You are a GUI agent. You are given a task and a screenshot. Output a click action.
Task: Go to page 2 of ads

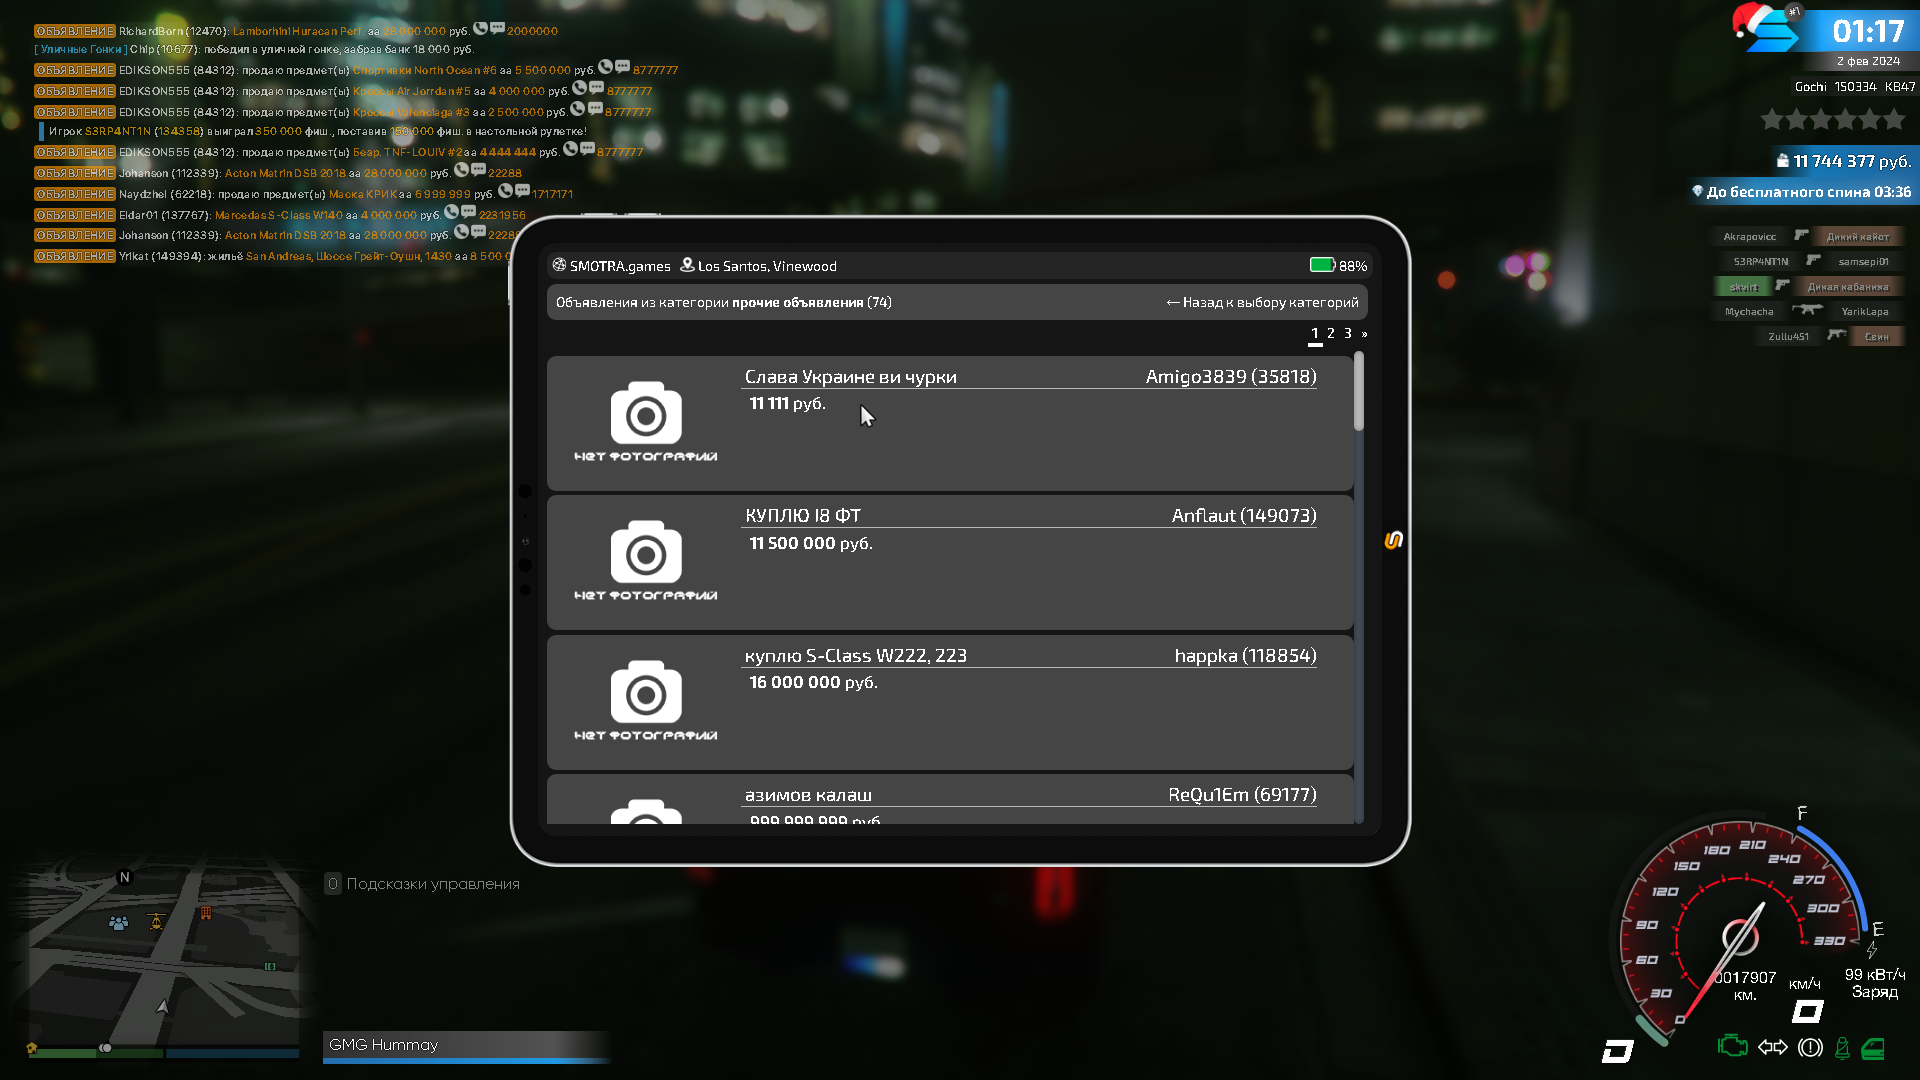[x=1331, y=334]
